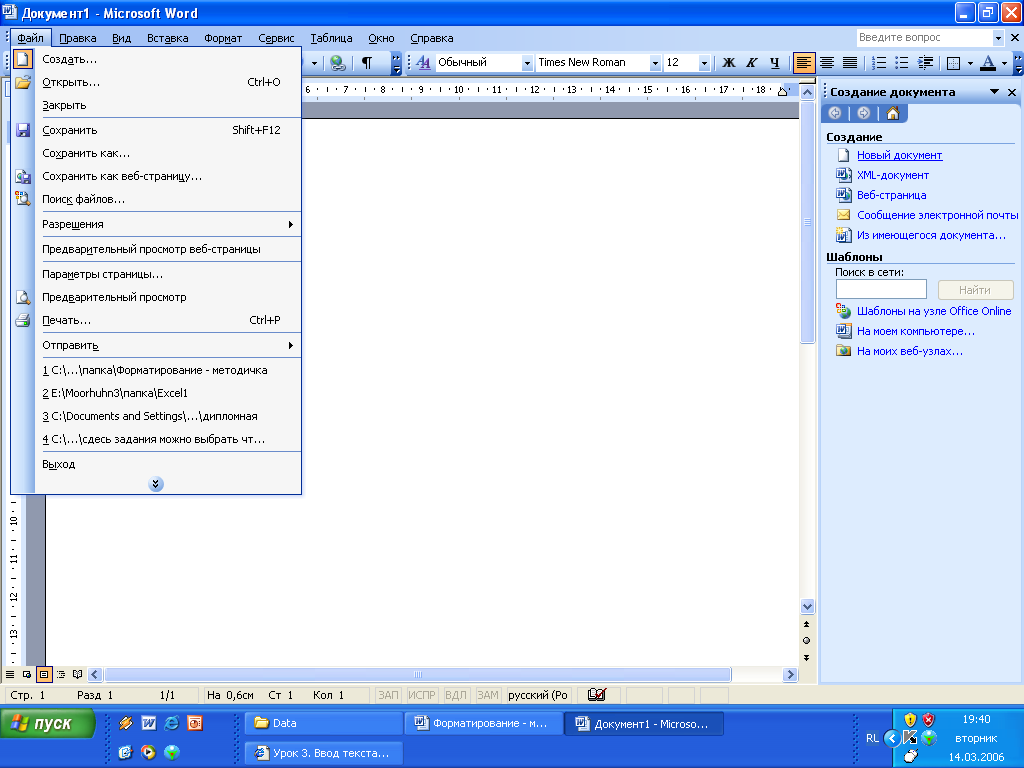Expand the Разрешения submenu
1024x768 pixels.
click(156, 224)
